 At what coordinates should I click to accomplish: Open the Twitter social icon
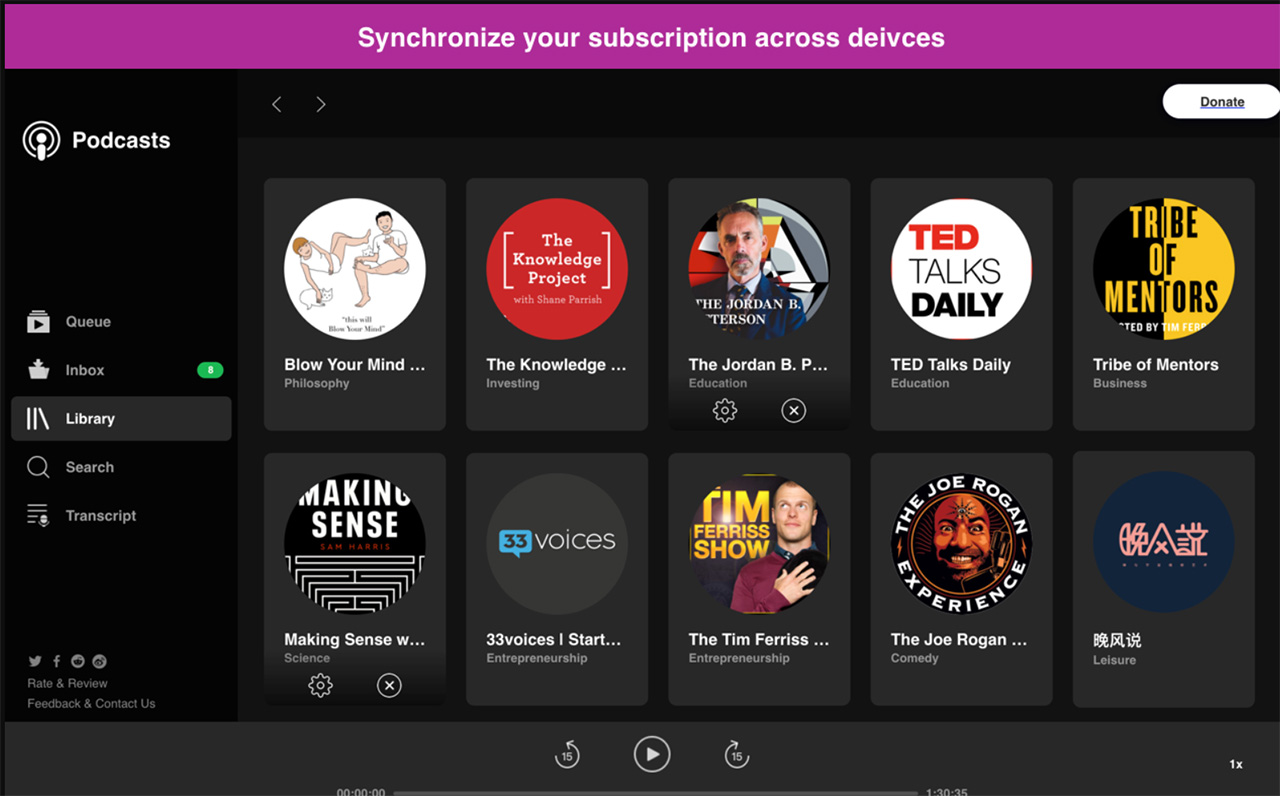(35, 661)
